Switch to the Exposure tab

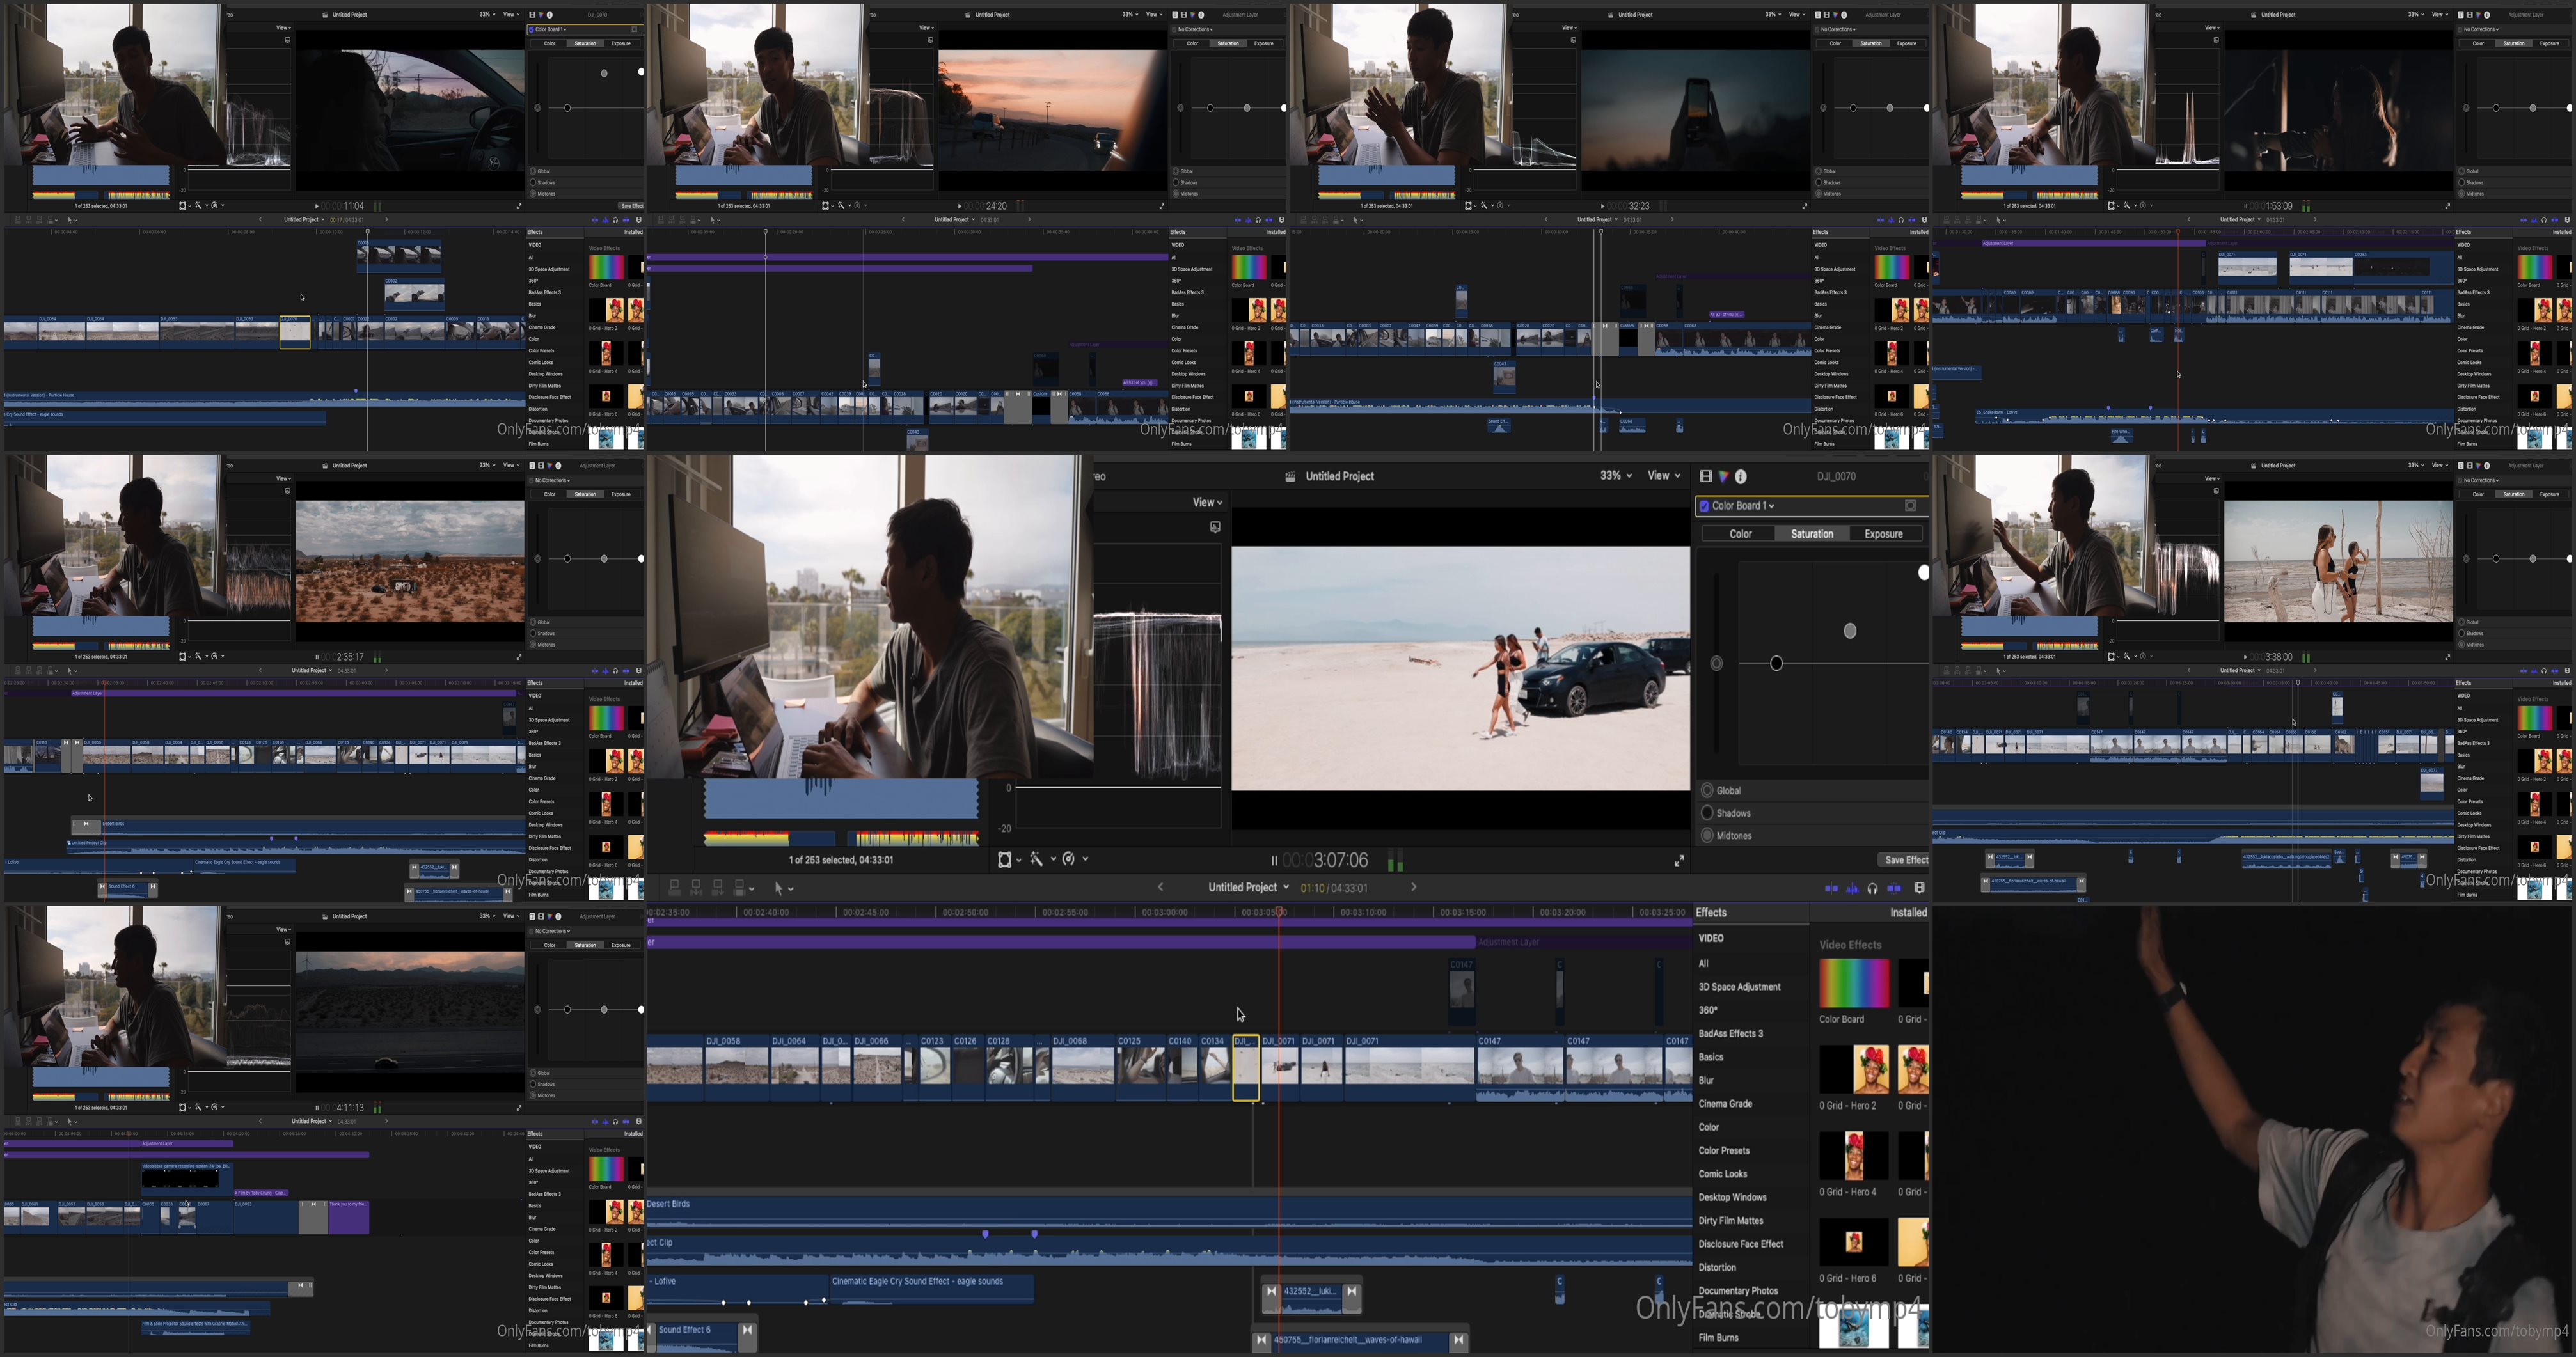(x=1883, y=534)
